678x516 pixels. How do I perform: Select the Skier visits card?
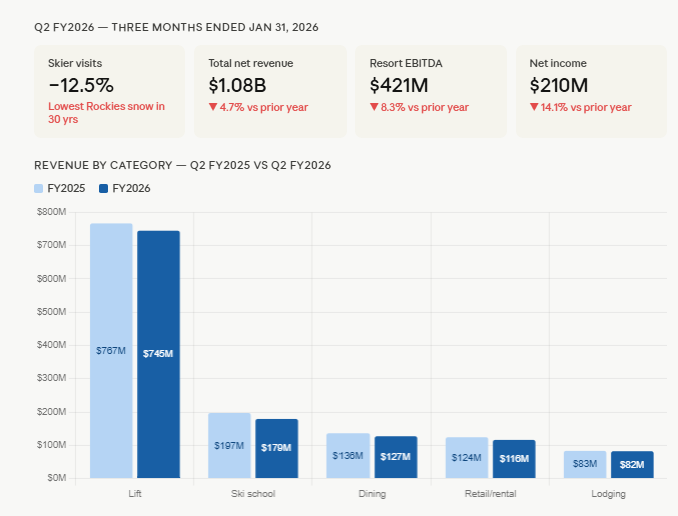click(x=109, y=91)
